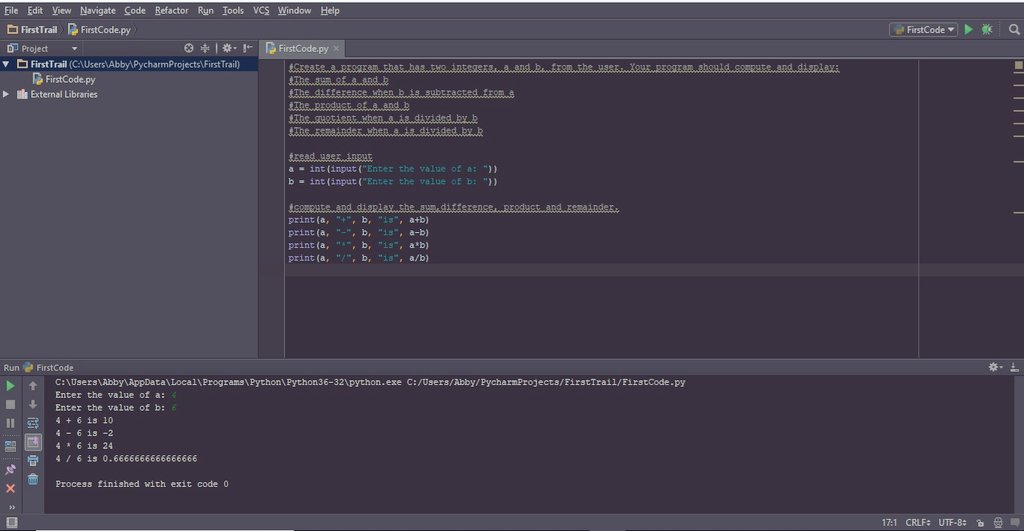This screenshot has width=1024, height=531.
Task: Select FirstCode.py in project tree
Action: [64, 79]
